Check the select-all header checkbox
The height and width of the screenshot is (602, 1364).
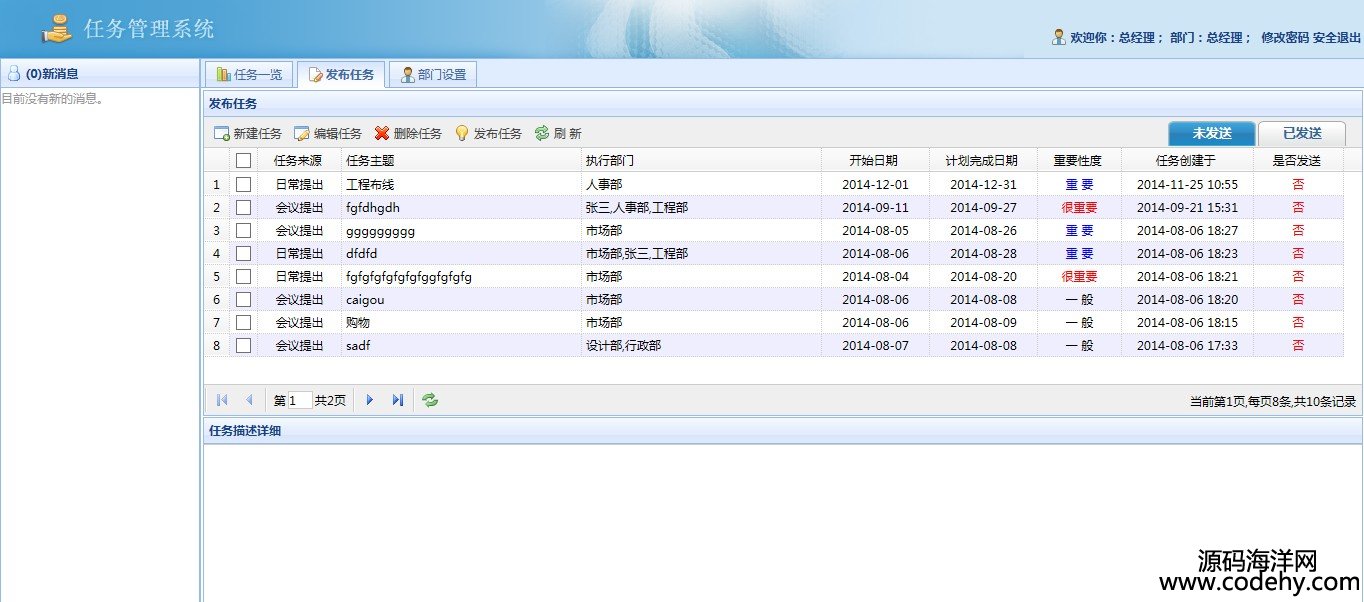click(x=243, y=160)
